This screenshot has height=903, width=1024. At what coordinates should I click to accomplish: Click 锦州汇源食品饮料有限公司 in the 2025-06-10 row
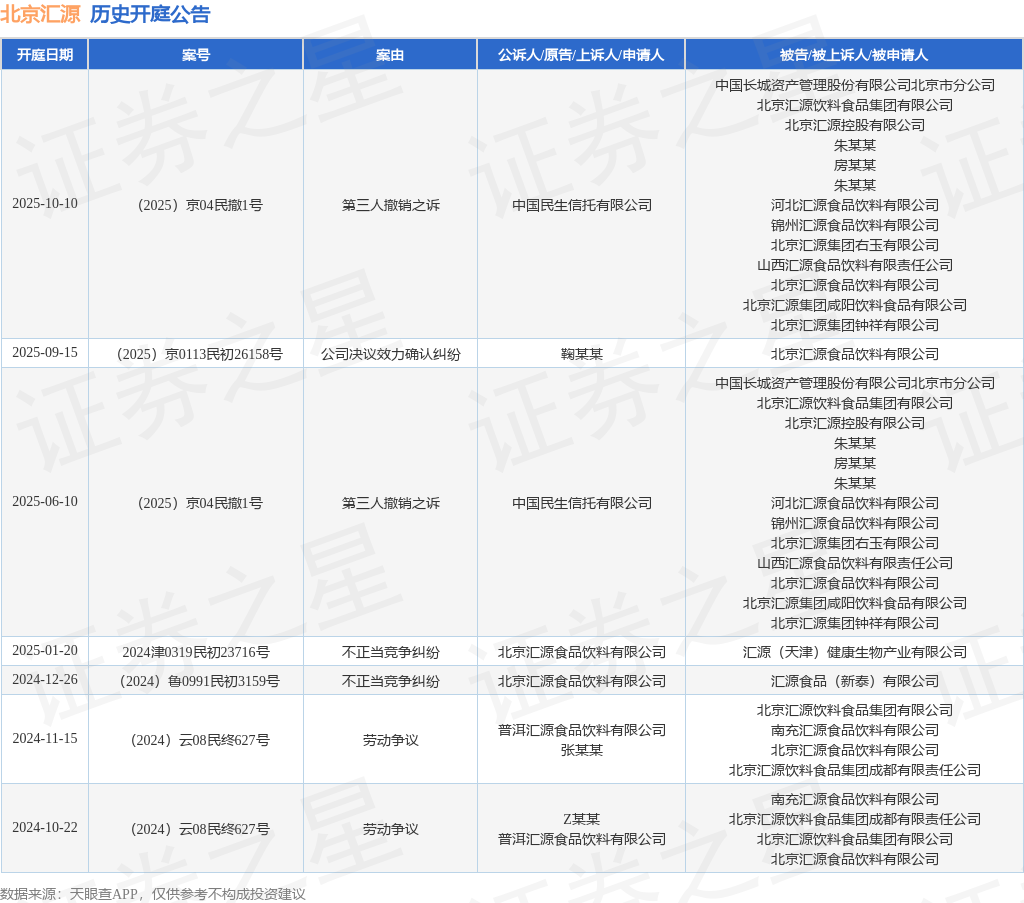coord(855,523)
